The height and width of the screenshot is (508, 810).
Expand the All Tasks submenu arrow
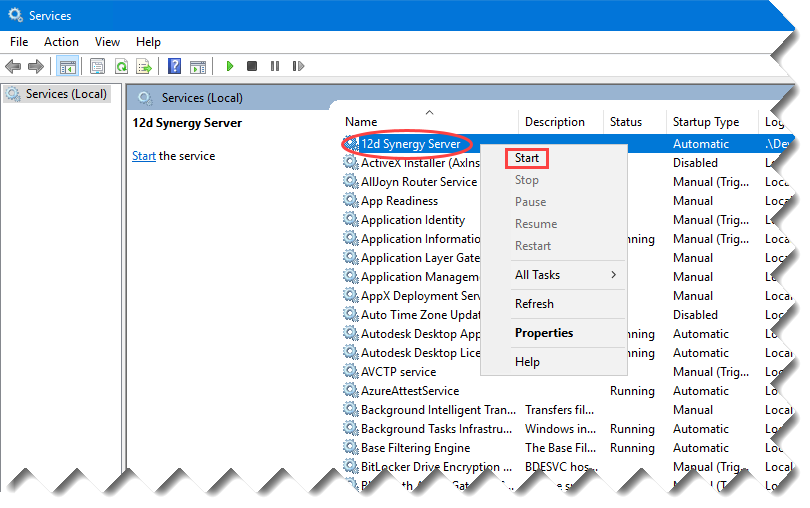click(614, 275)
